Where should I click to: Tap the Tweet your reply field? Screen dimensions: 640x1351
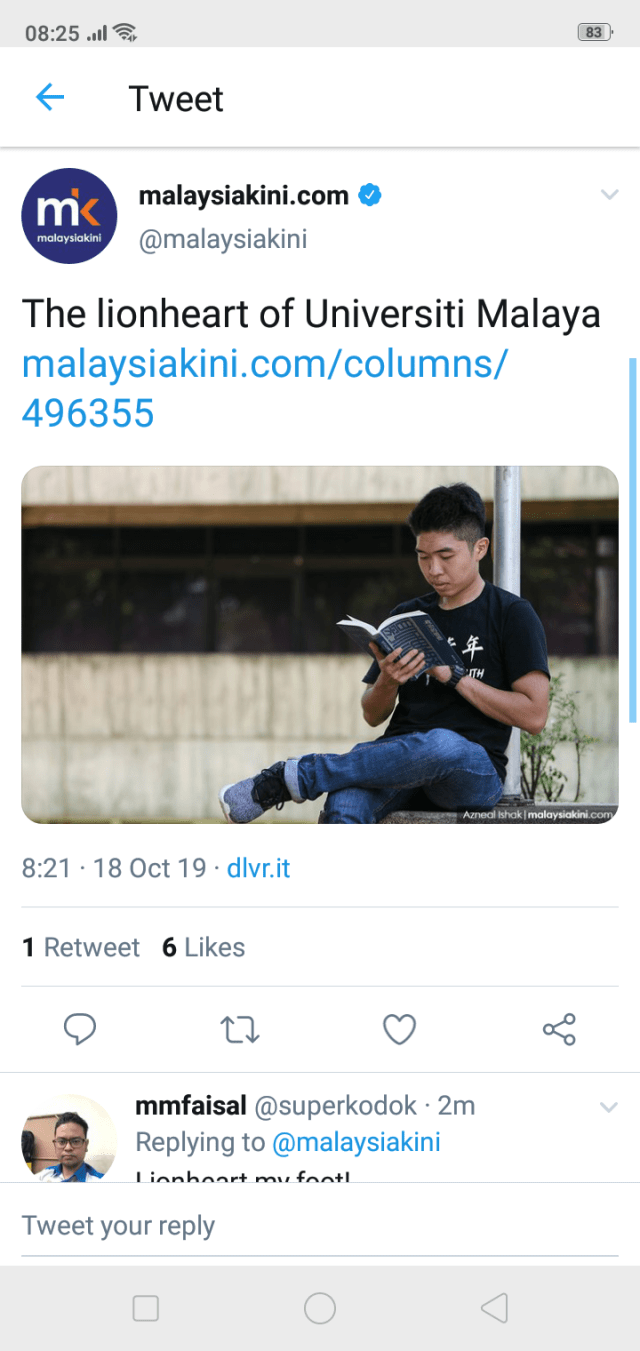click(x=320, y=1225)
